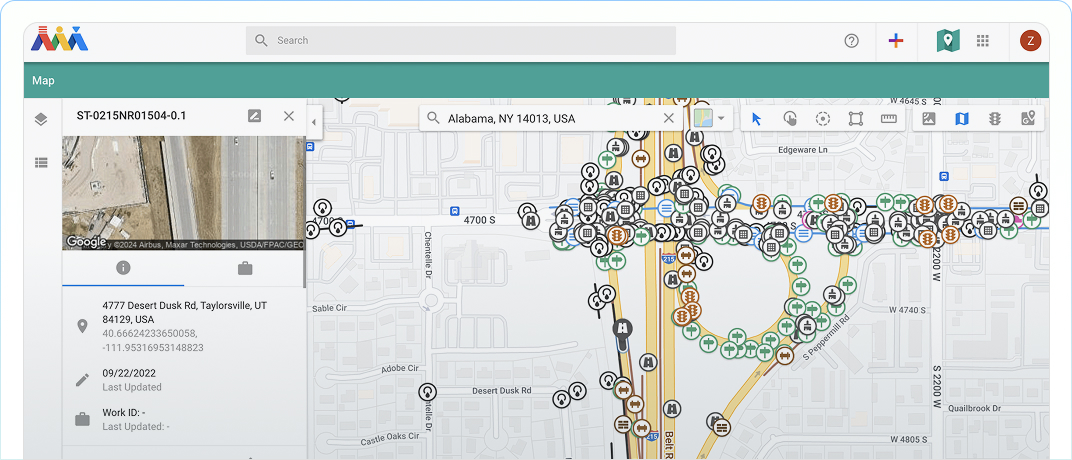Switch to the briefcase work tab
This screenshot has width=1072, height=460.
[245, 268]
